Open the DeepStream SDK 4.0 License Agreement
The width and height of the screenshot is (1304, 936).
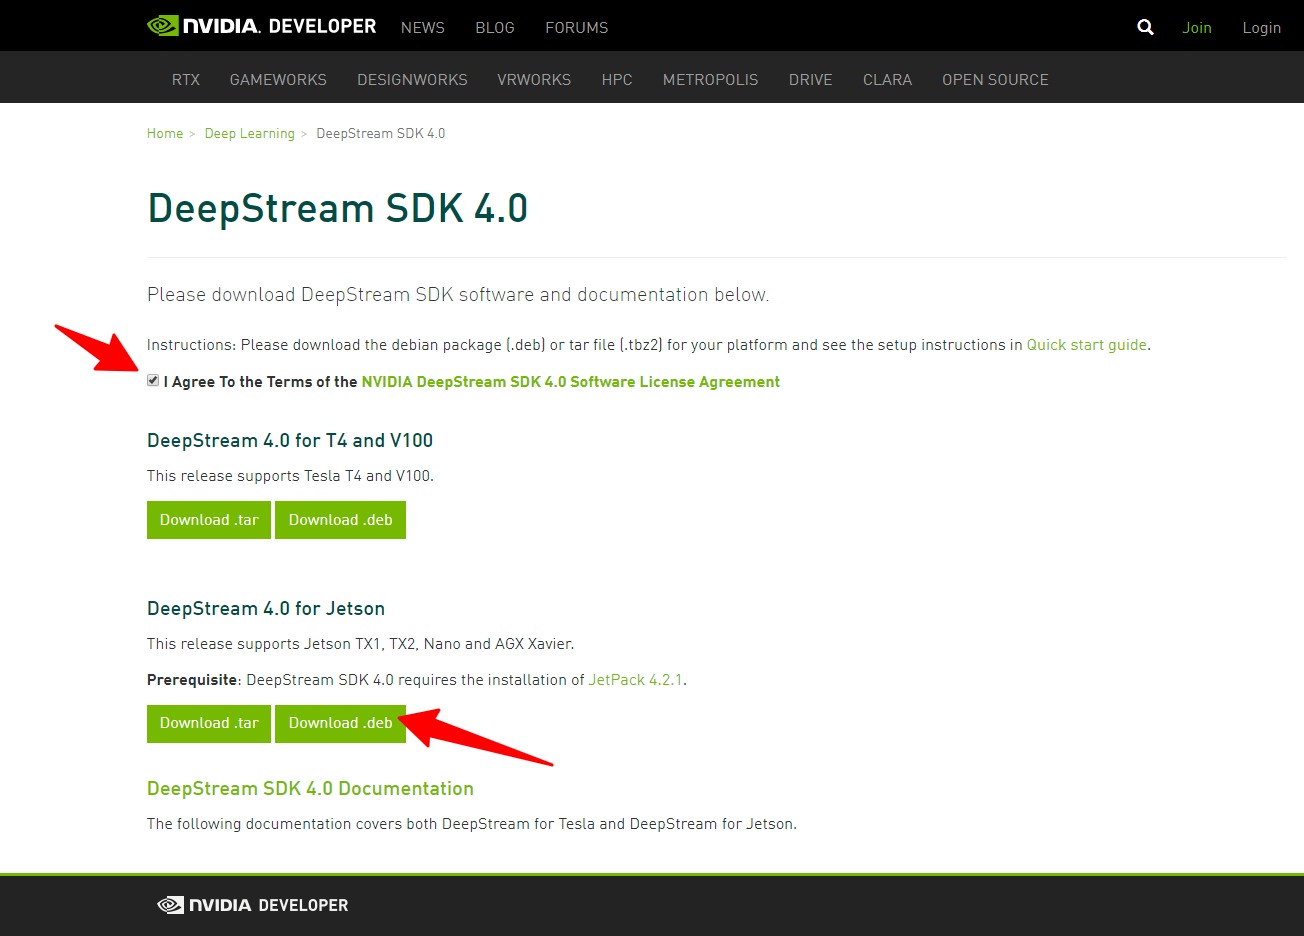(571, 382)
